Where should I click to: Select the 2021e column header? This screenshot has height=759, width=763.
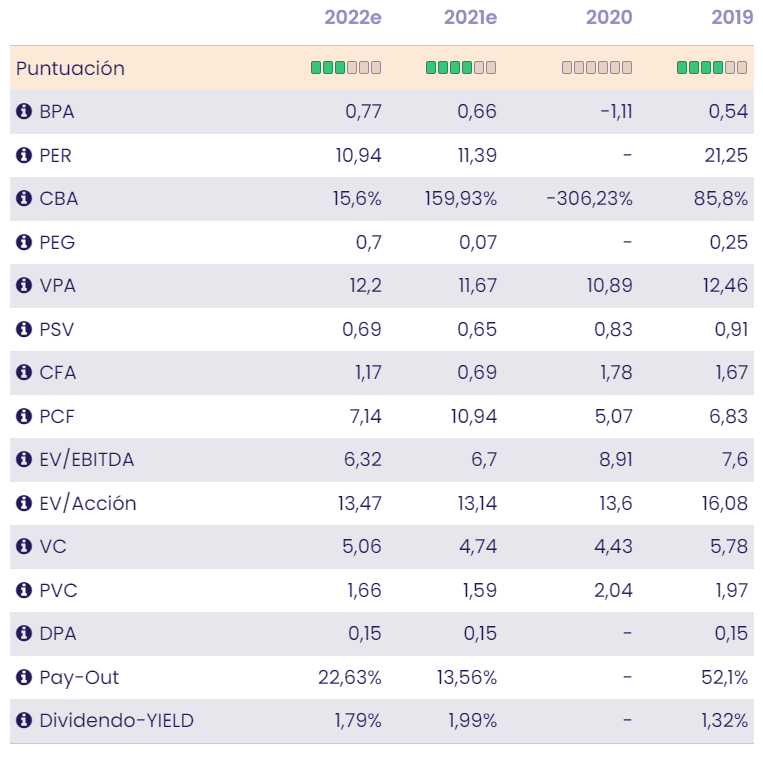[x=469, y=17]
